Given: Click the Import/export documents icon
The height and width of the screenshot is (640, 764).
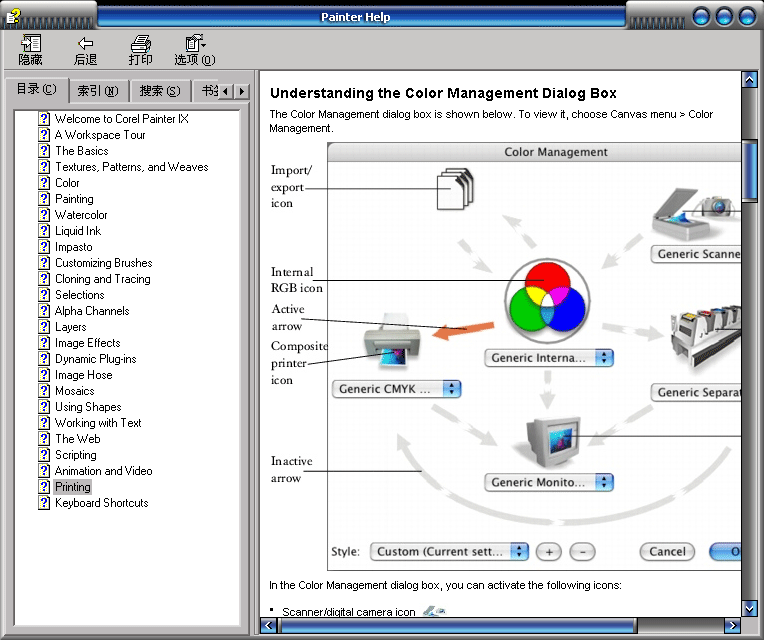Looking at the screenshot, I should tap(455, 189).
